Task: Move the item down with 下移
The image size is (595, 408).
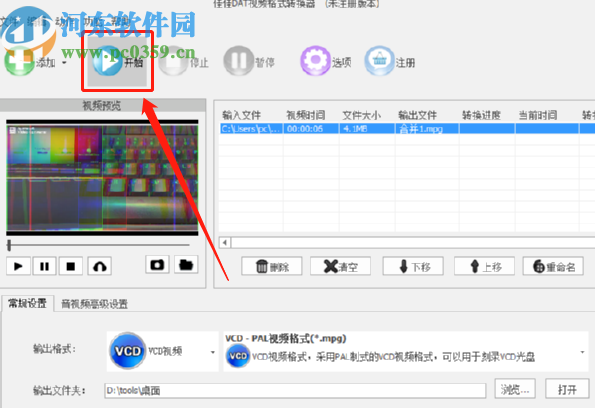Action: 413,266
